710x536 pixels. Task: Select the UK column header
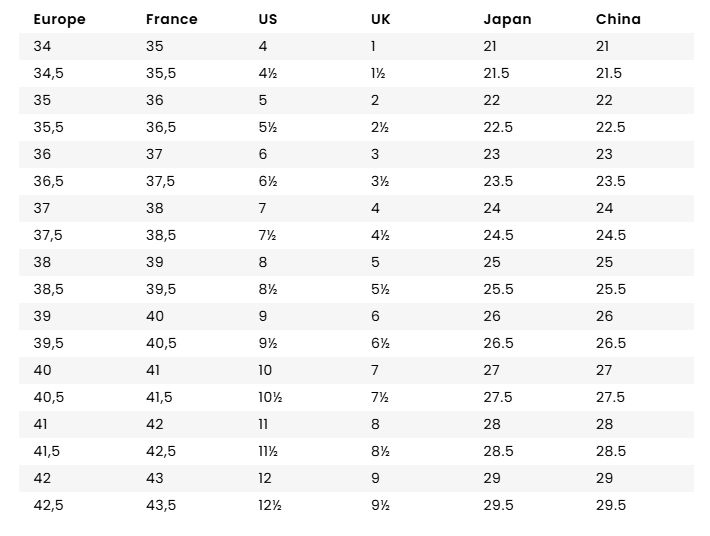(380, 19)
